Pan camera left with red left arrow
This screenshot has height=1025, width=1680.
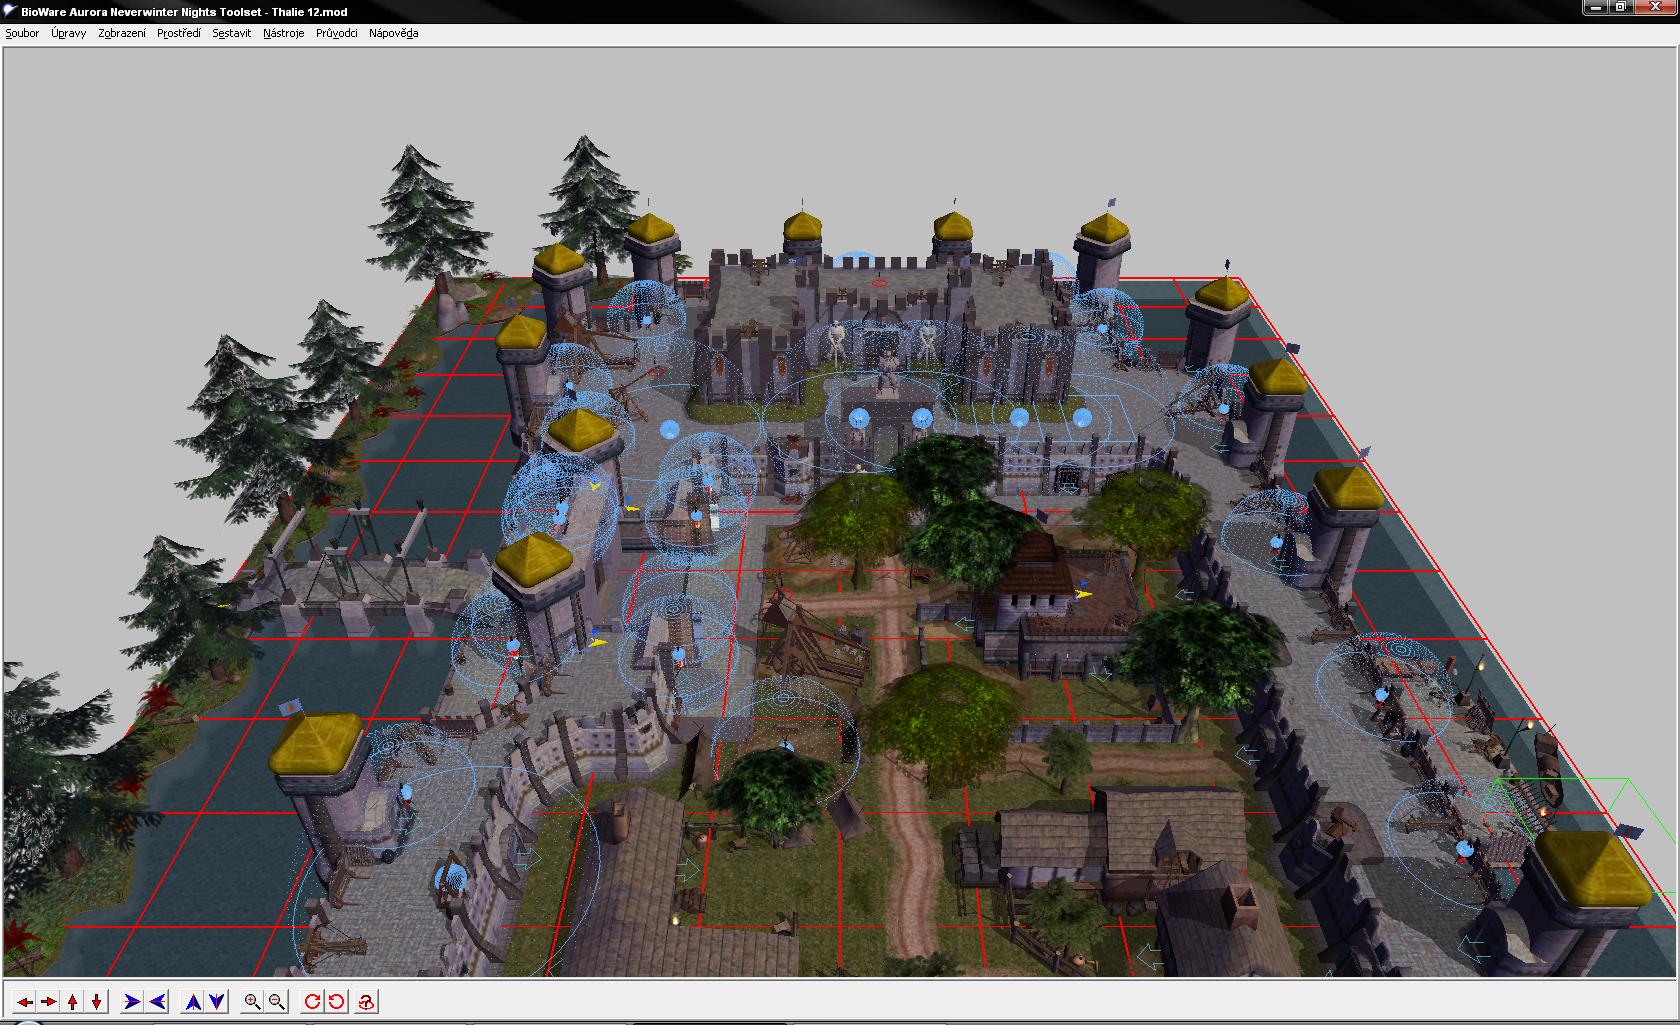[x=24, y=1002]
